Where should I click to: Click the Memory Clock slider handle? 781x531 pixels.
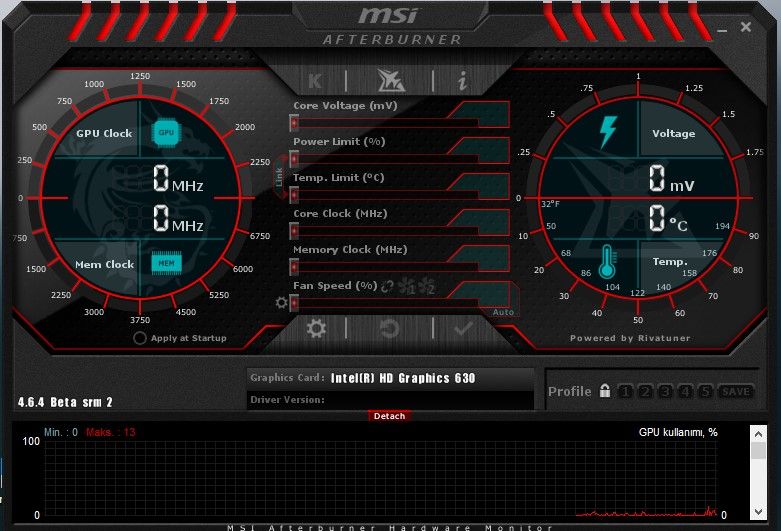pos(294,266)
